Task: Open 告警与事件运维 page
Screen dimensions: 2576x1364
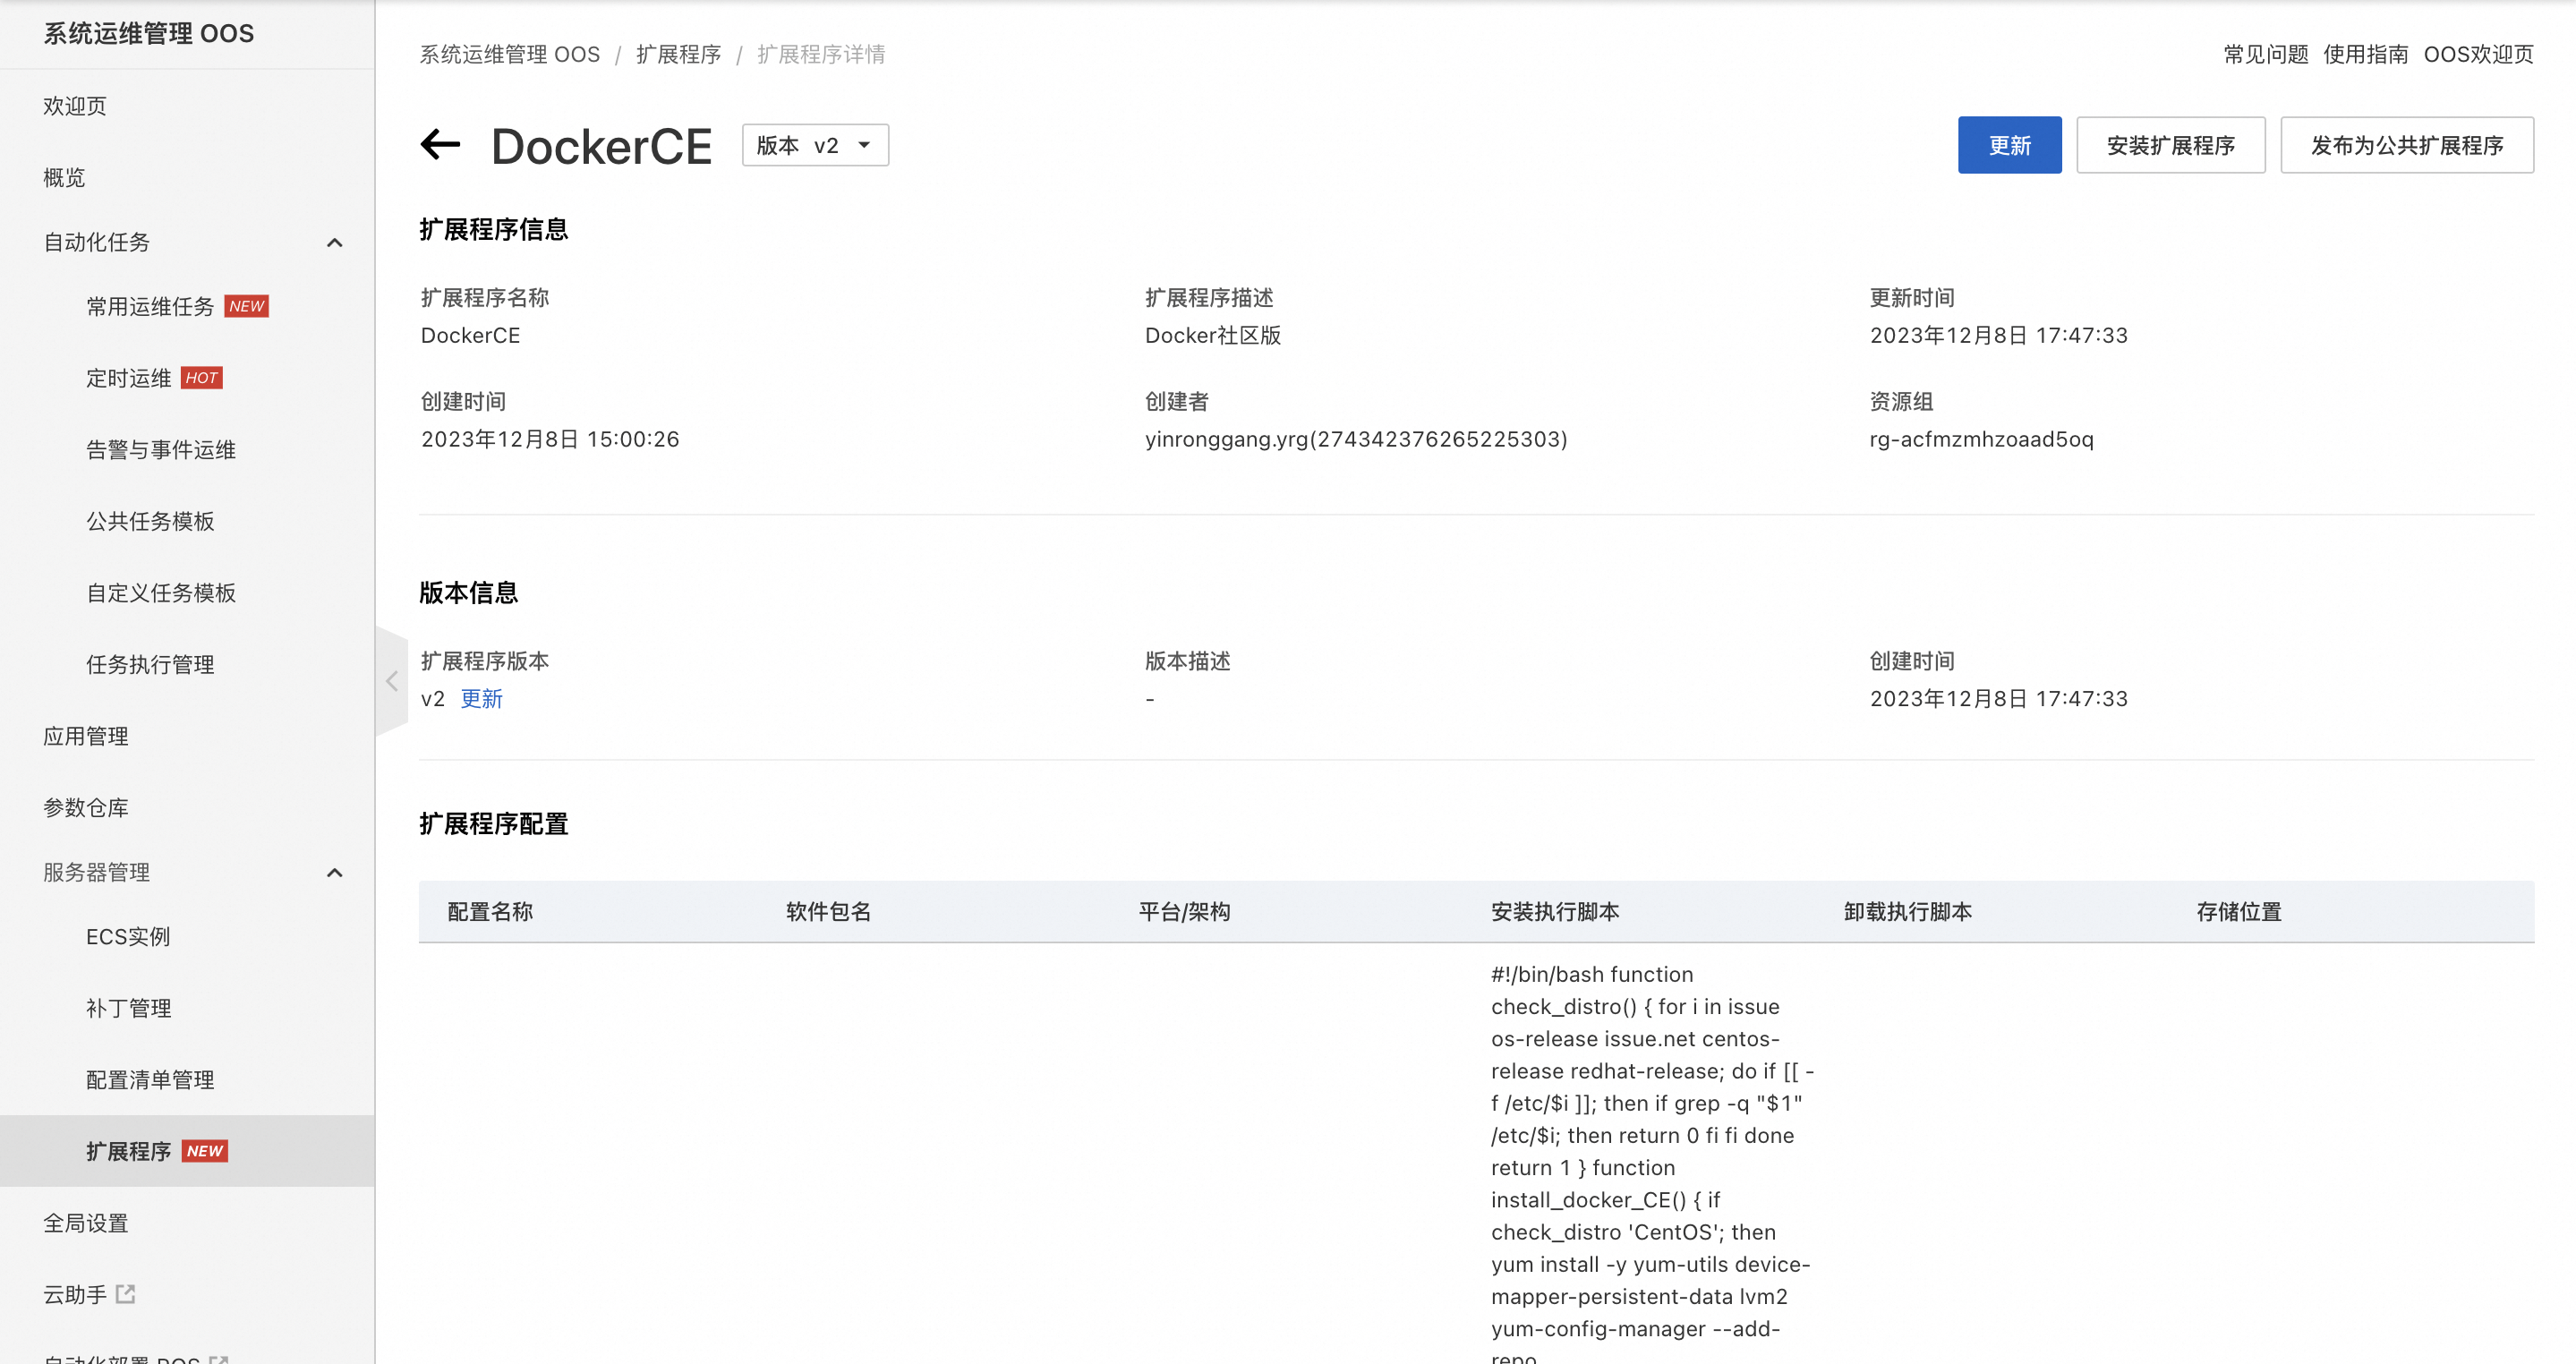Action: (161, 450)
